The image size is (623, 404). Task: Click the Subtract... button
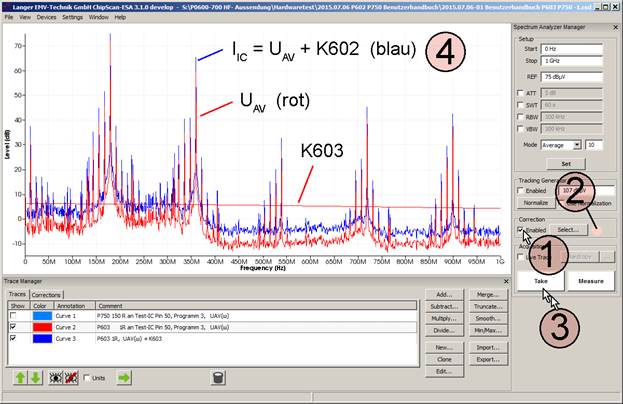(442, 309)
